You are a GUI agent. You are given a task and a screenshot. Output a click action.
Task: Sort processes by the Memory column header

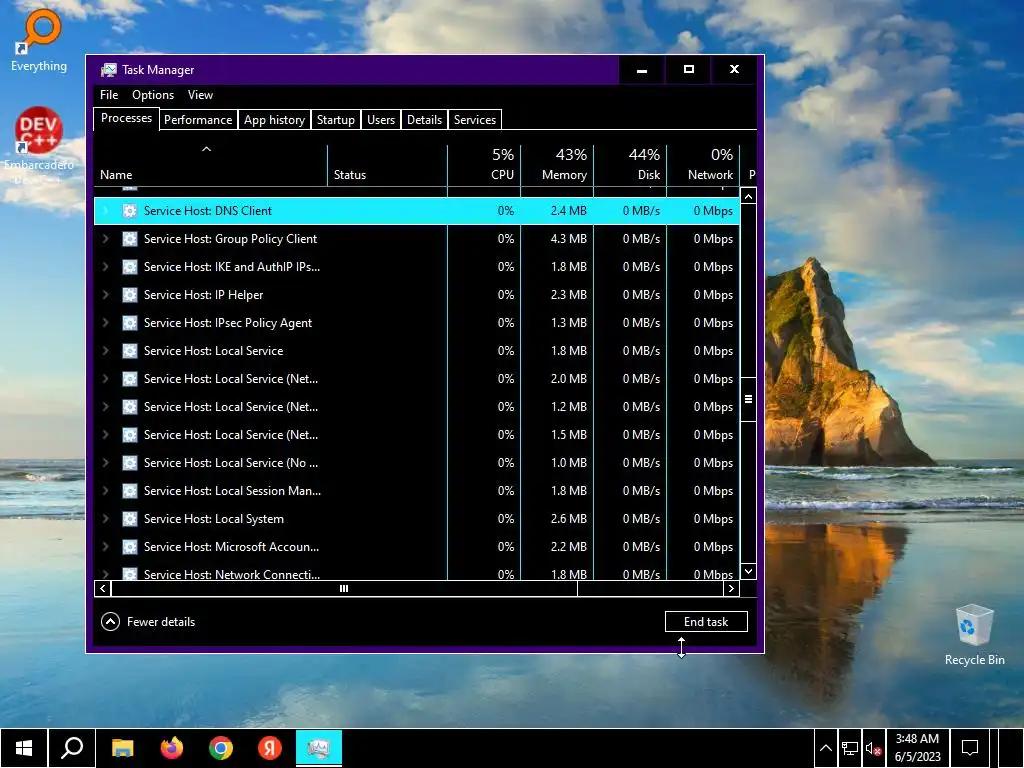557,166
